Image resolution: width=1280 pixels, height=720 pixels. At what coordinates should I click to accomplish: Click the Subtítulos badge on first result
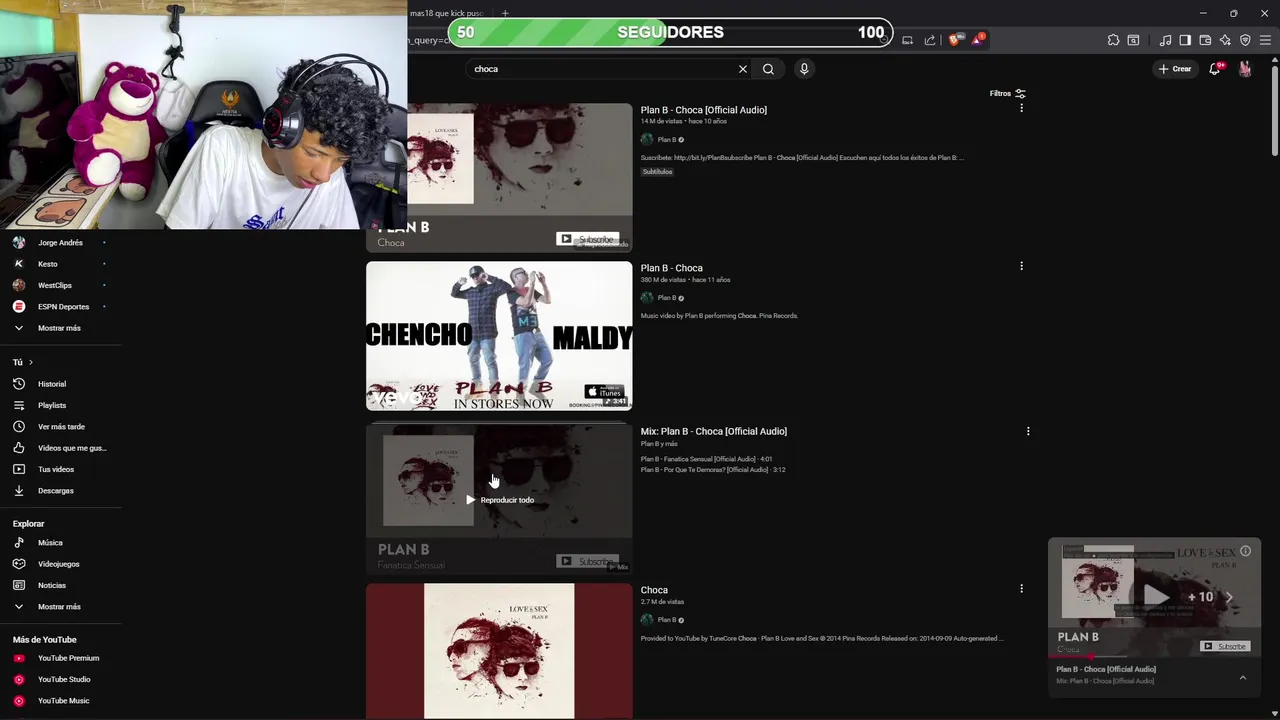click(x=657, y=172)
